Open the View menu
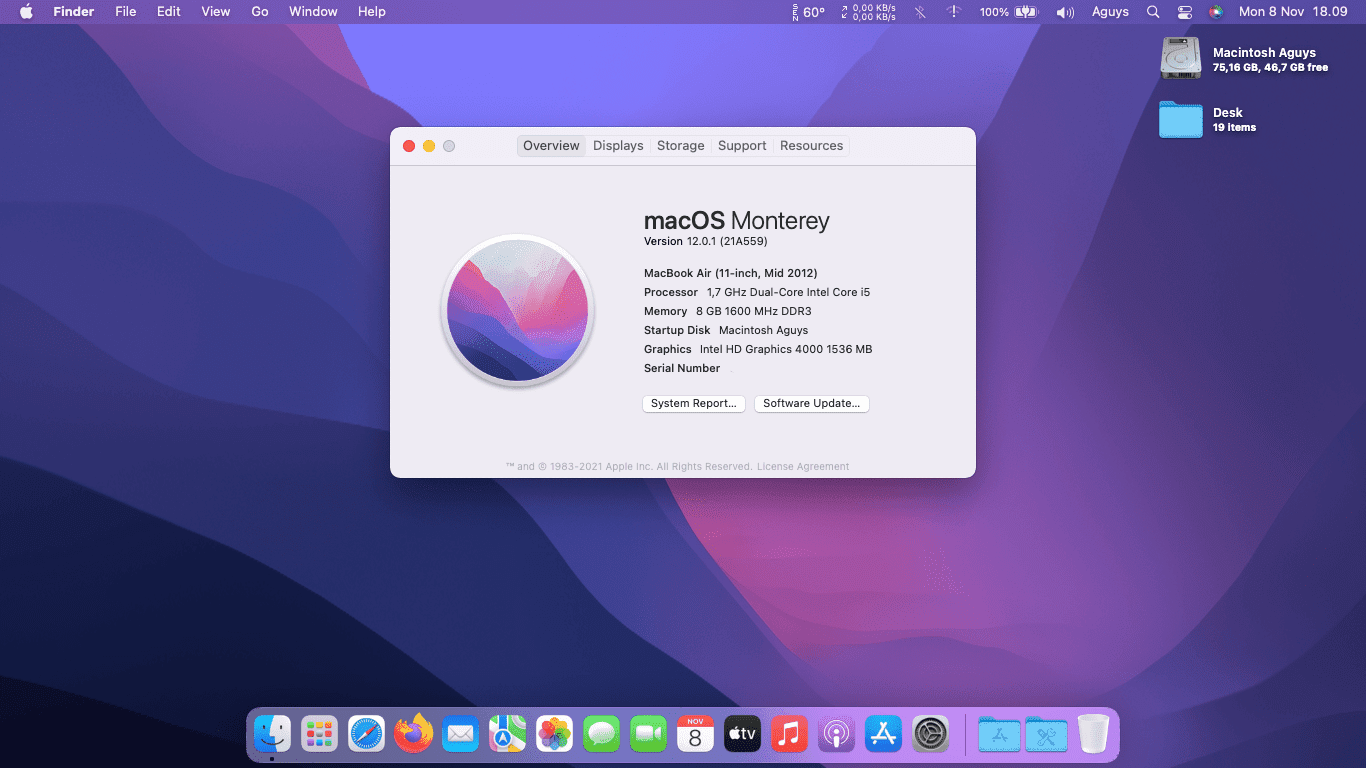 pos(216,12)
